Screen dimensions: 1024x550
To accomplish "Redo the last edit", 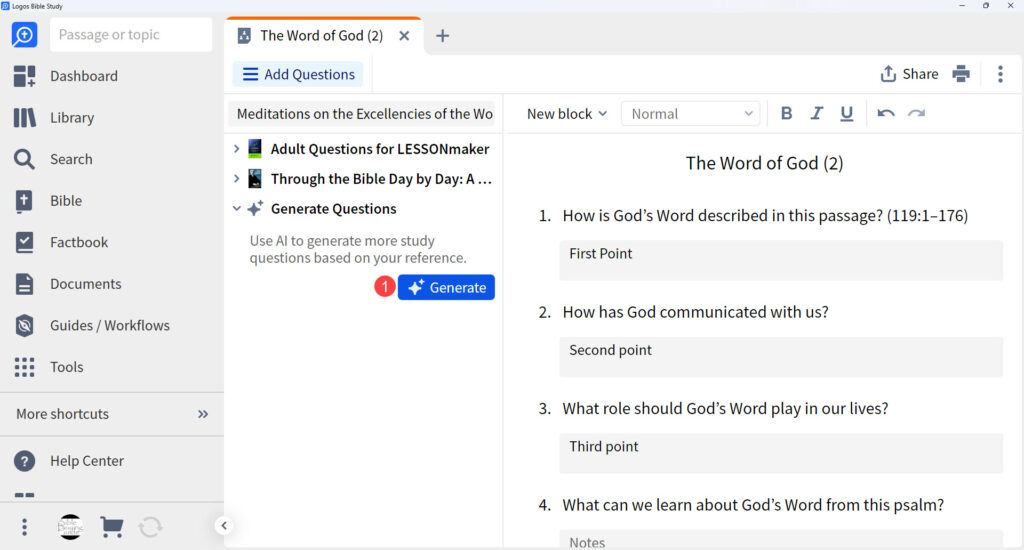I will [916, 114].
